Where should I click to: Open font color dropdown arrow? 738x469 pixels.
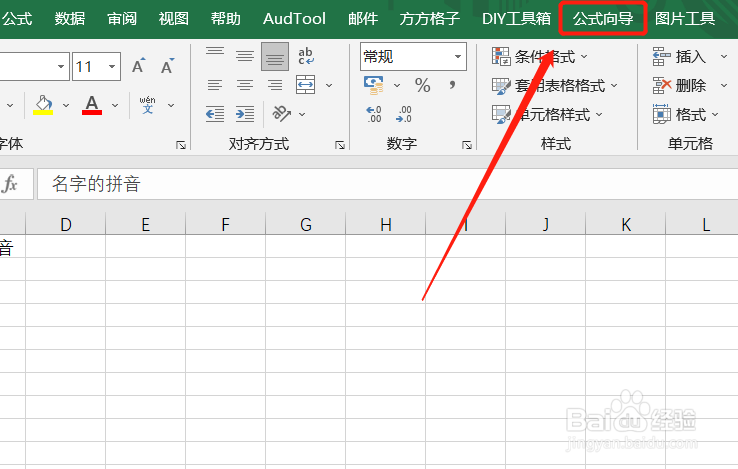pyautogui.click(x=115, y=105)
